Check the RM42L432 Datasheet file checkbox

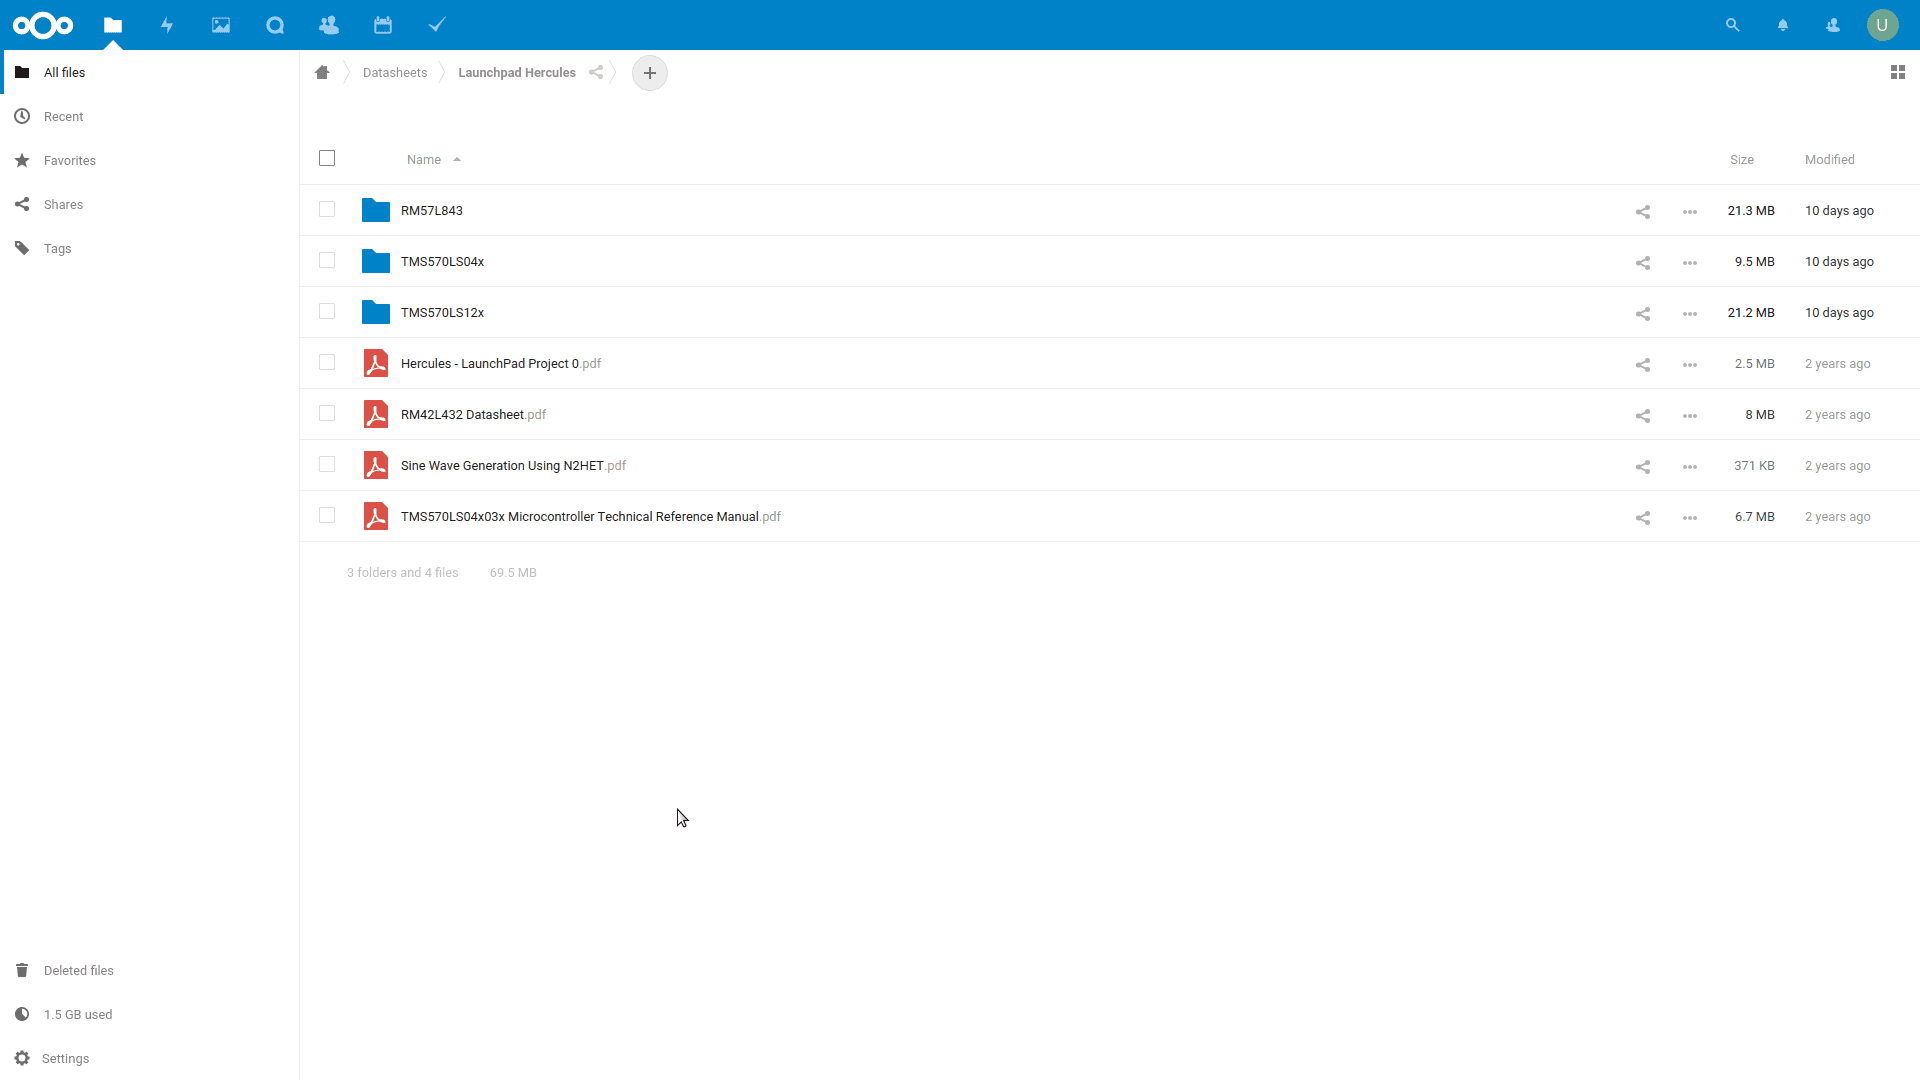(327, 414)
